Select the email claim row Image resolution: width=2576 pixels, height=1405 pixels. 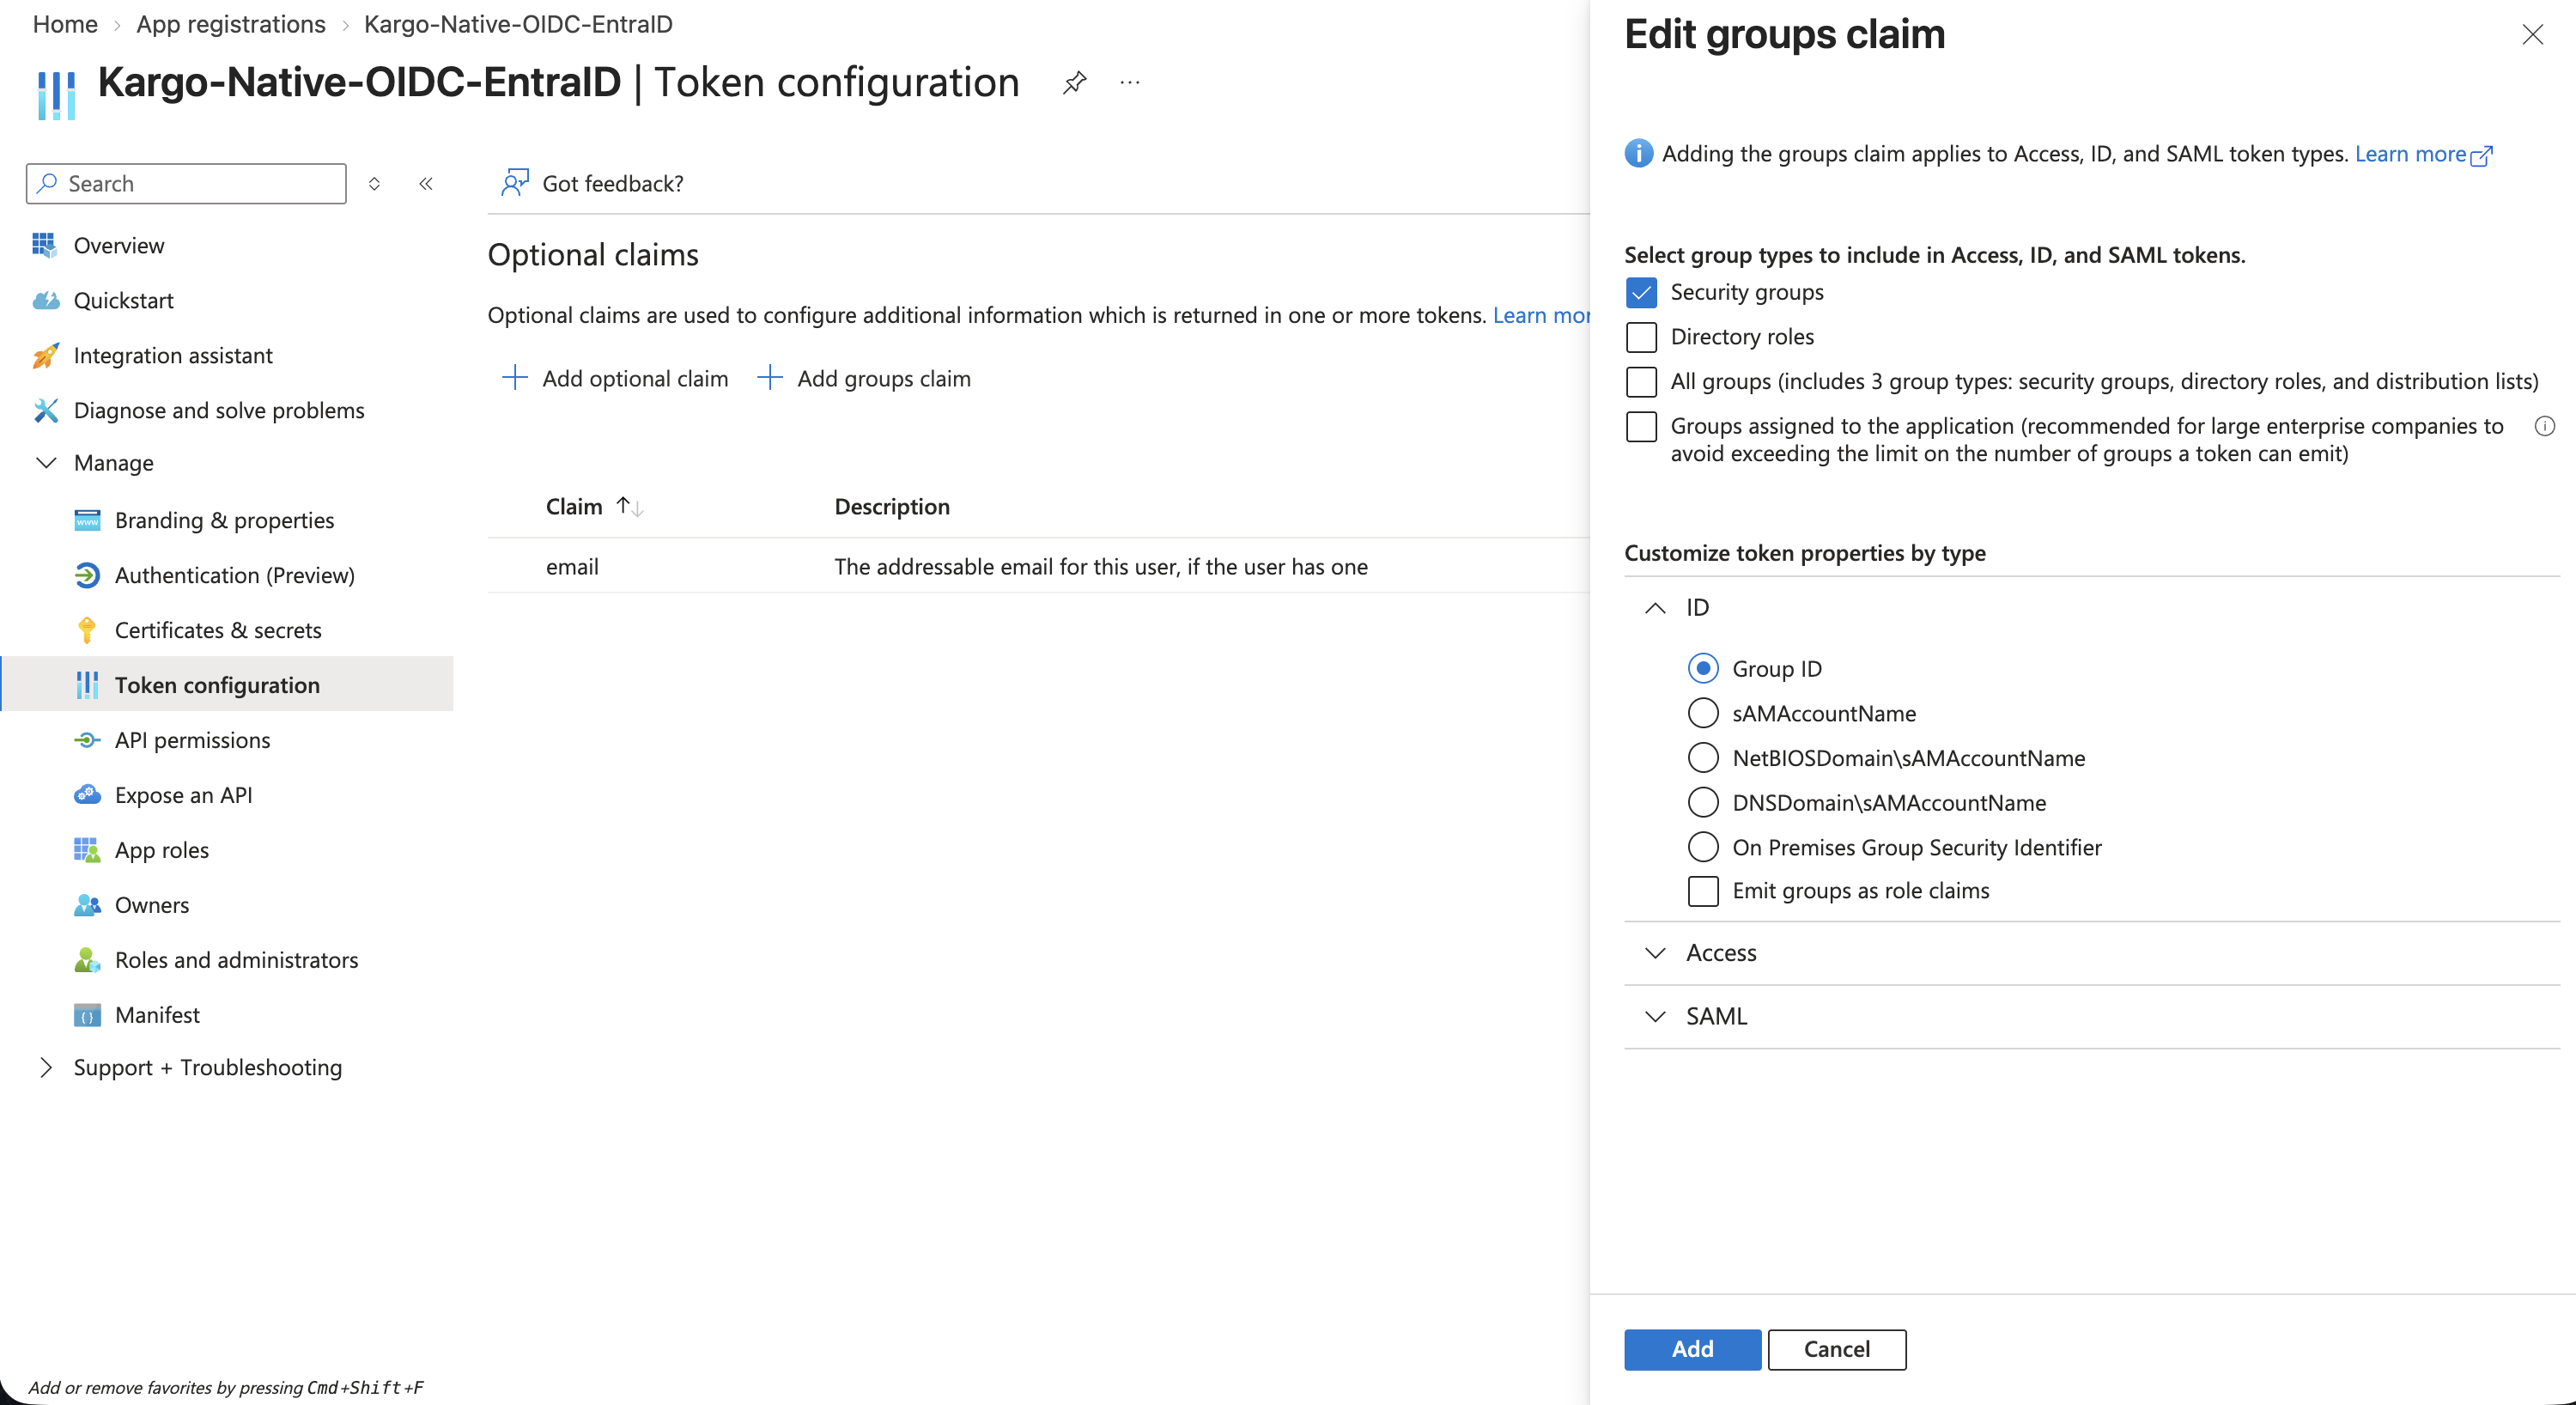[1038, 566]
